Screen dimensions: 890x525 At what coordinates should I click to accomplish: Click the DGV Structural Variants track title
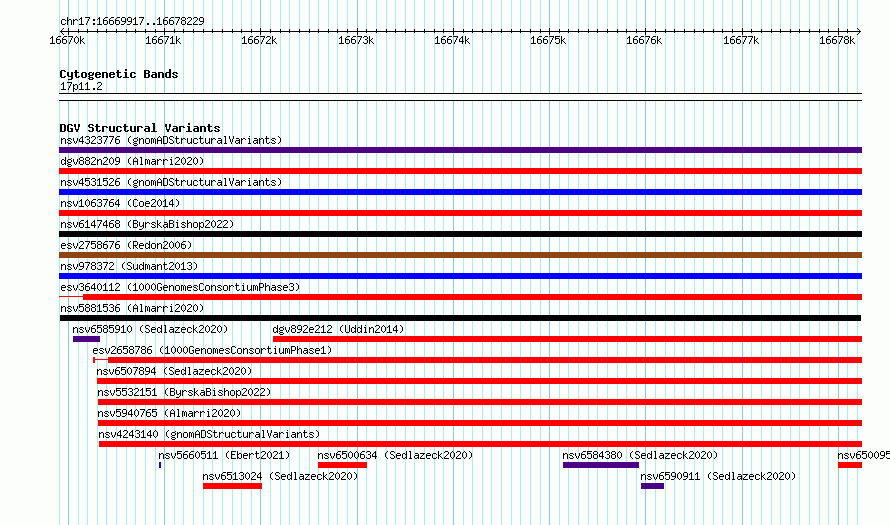pyautogui.click(x=140, y=128)
